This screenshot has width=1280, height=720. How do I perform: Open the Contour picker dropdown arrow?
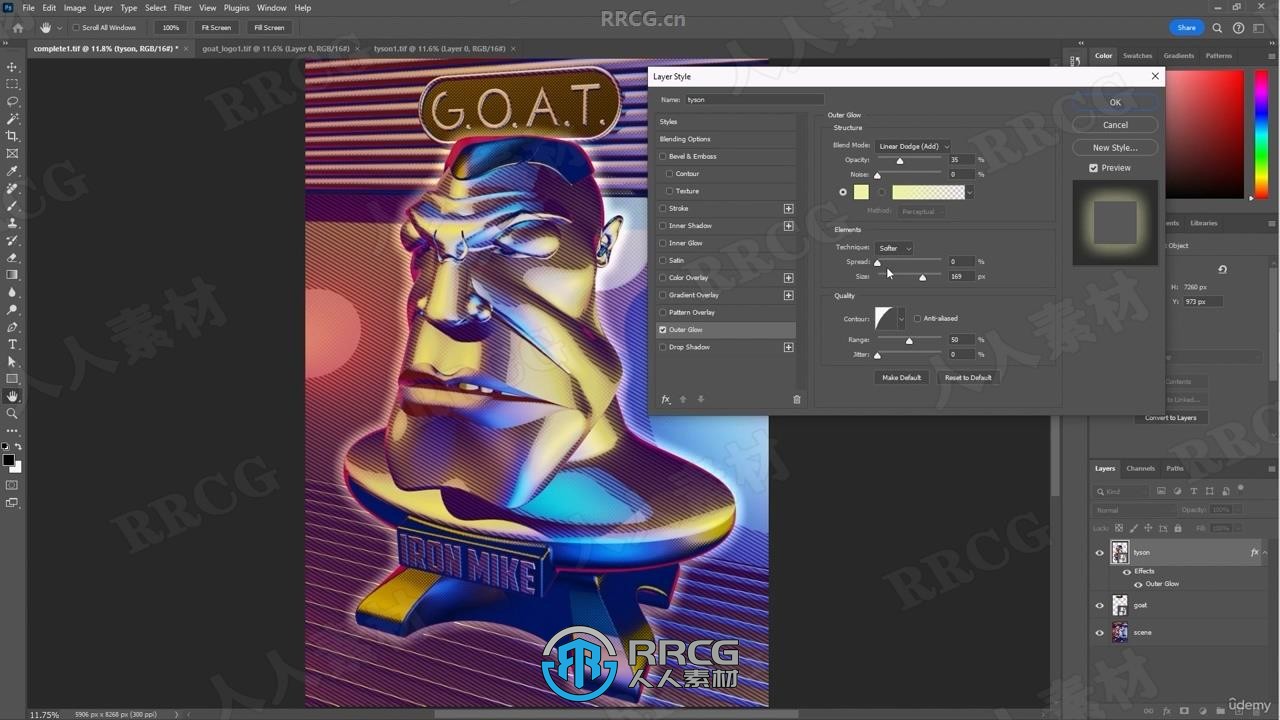click(x=901, y=319)
